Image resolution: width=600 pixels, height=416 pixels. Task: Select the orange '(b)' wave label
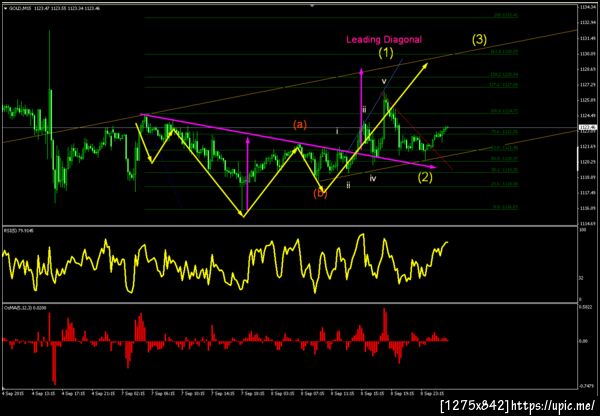click(320, 194)
